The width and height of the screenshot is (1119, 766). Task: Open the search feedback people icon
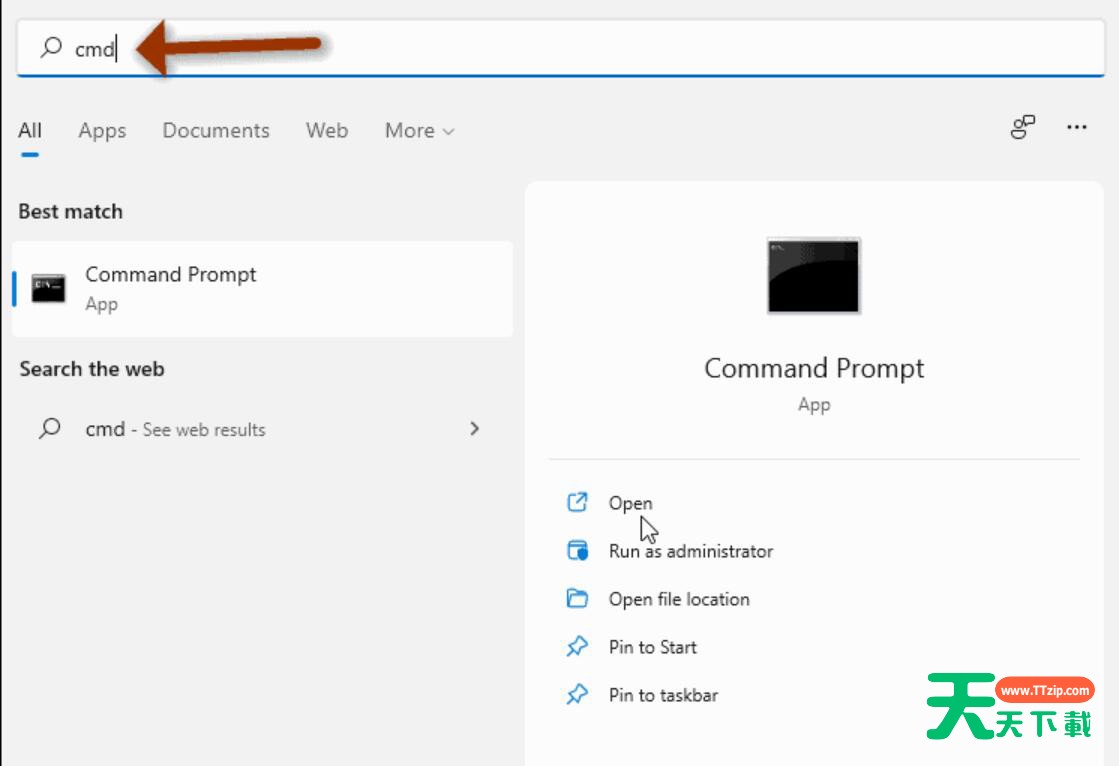[1022, 128]
